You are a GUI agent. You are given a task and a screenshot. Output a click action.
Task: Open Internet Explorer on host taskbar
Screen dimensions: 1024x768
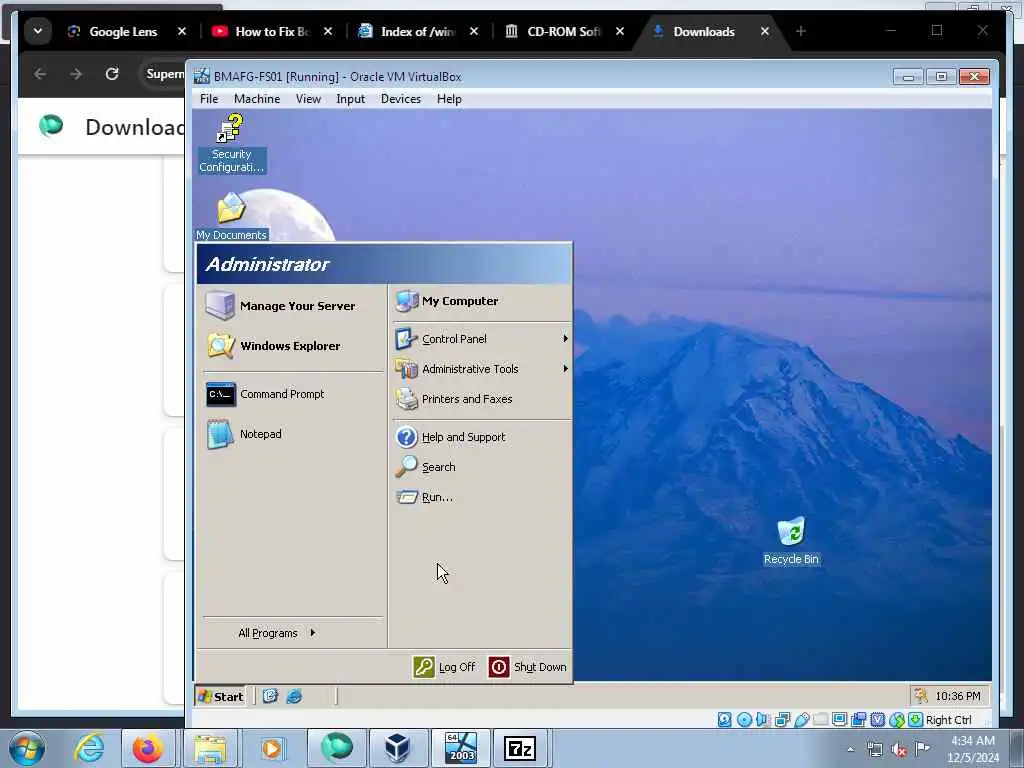89,748
